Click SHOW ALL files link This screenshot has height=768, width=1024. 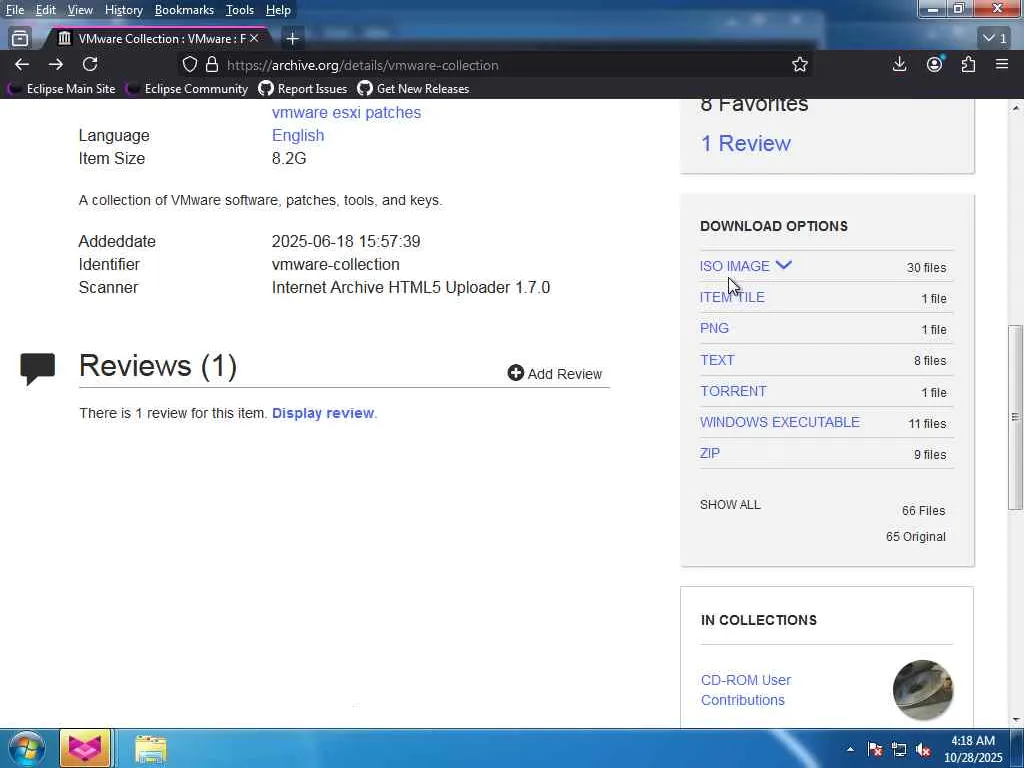coord(730,505)
